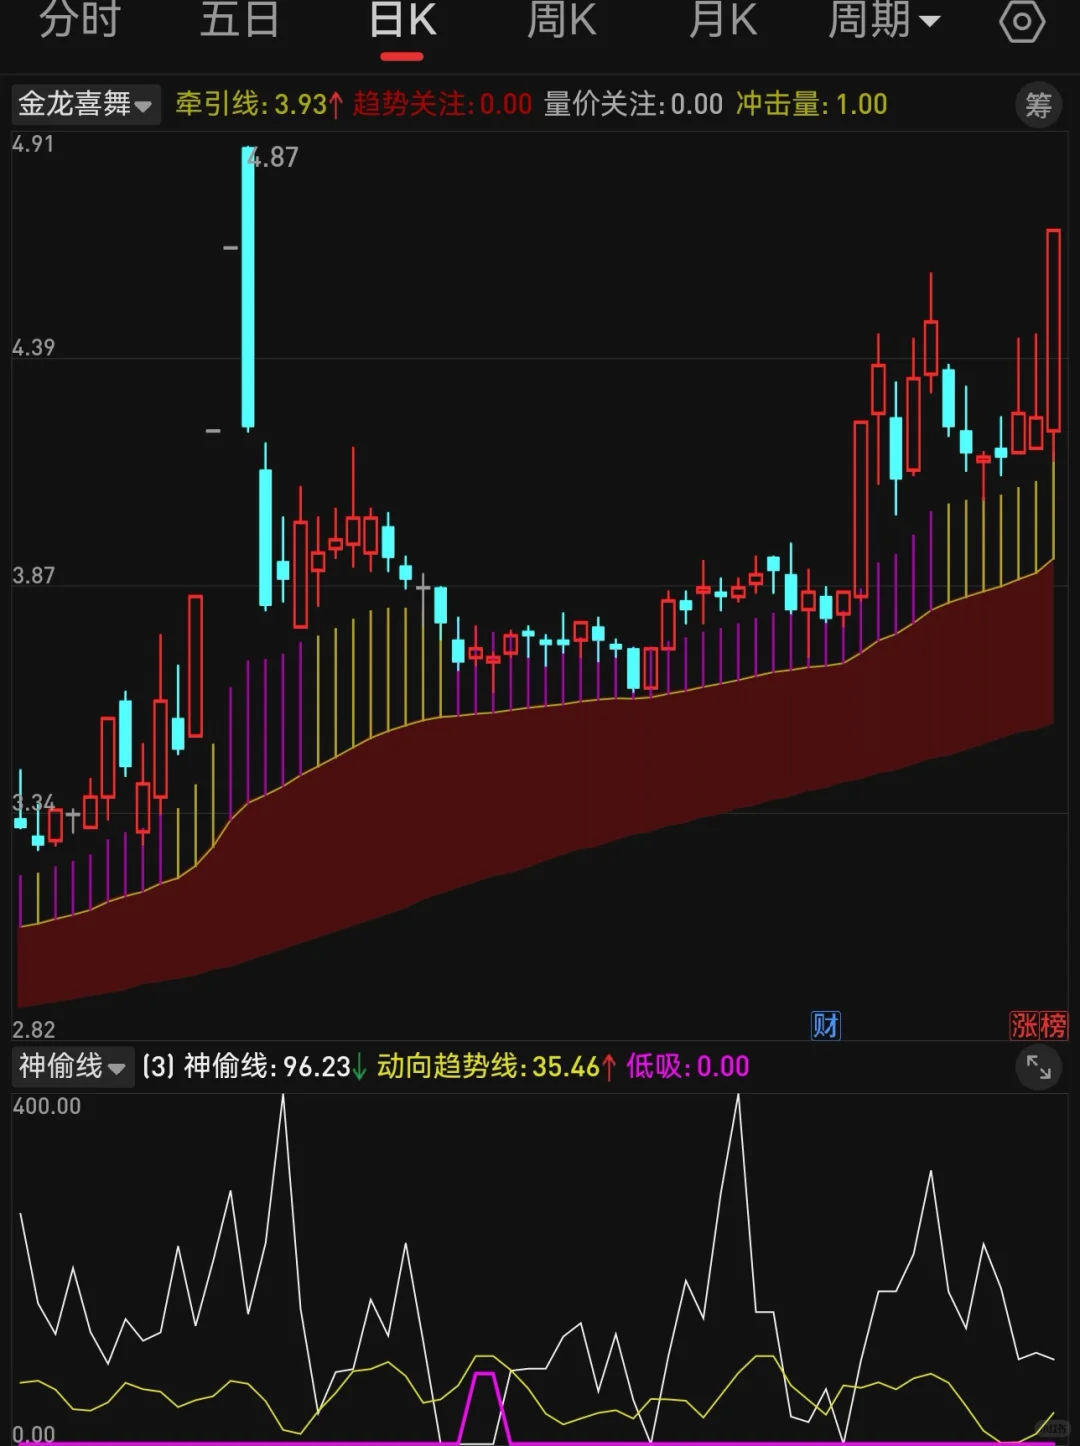This screenshot has height=1446, width=1080.
Task: Switch to the 周K weekly chart tab
Action: coord(562,20)
